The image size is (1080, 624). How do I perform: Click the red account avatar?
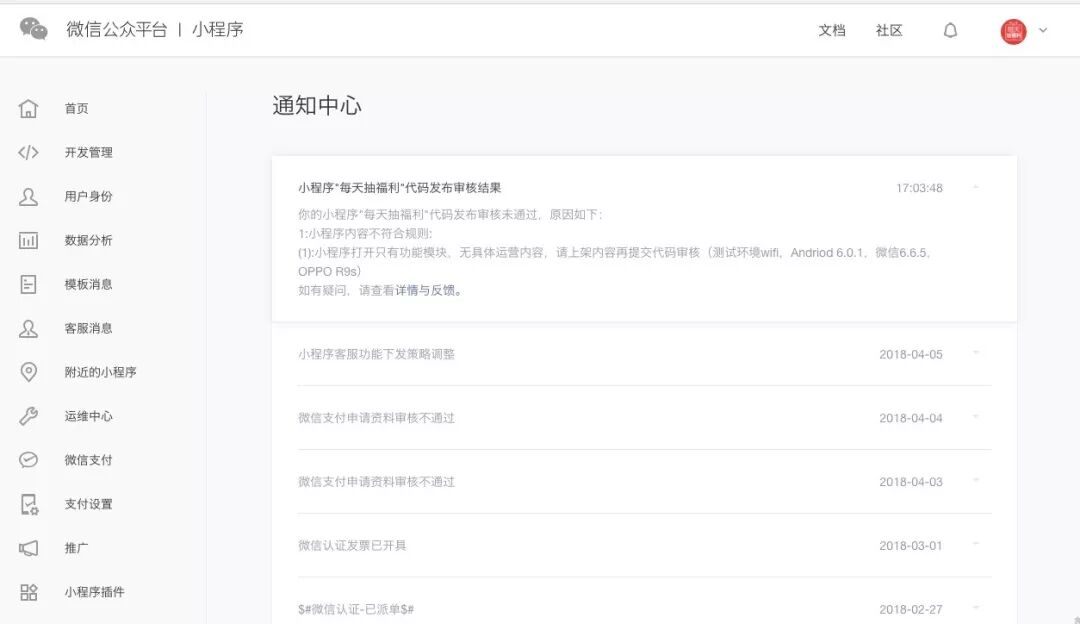pyautogui.click(x=1013, y=31)
